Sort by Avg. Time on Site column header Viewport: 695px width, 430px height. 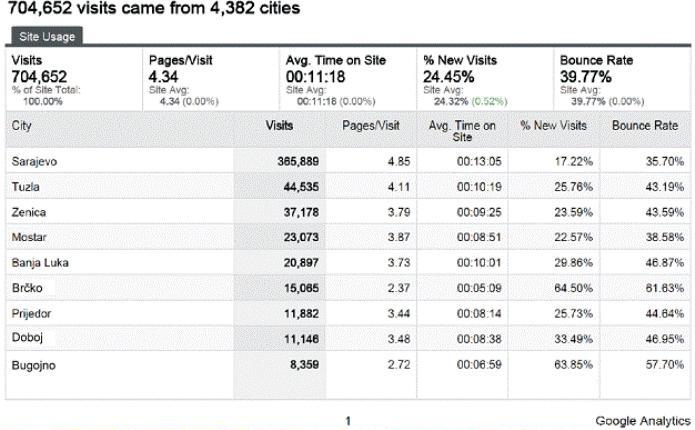(x=462, y=131)
